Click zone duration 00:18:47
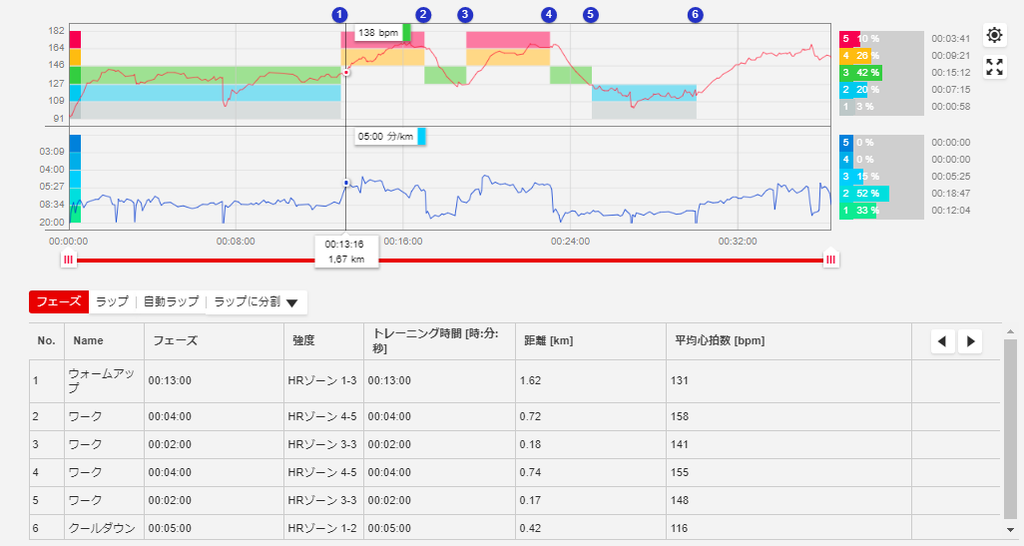The width and height of the screenshot is (1024, 546). [x=950, y=193]
